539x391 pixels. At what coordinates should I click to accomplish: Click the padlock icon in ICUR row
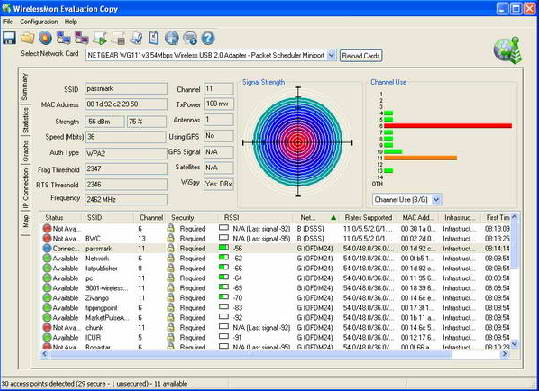tap(171, 337)
